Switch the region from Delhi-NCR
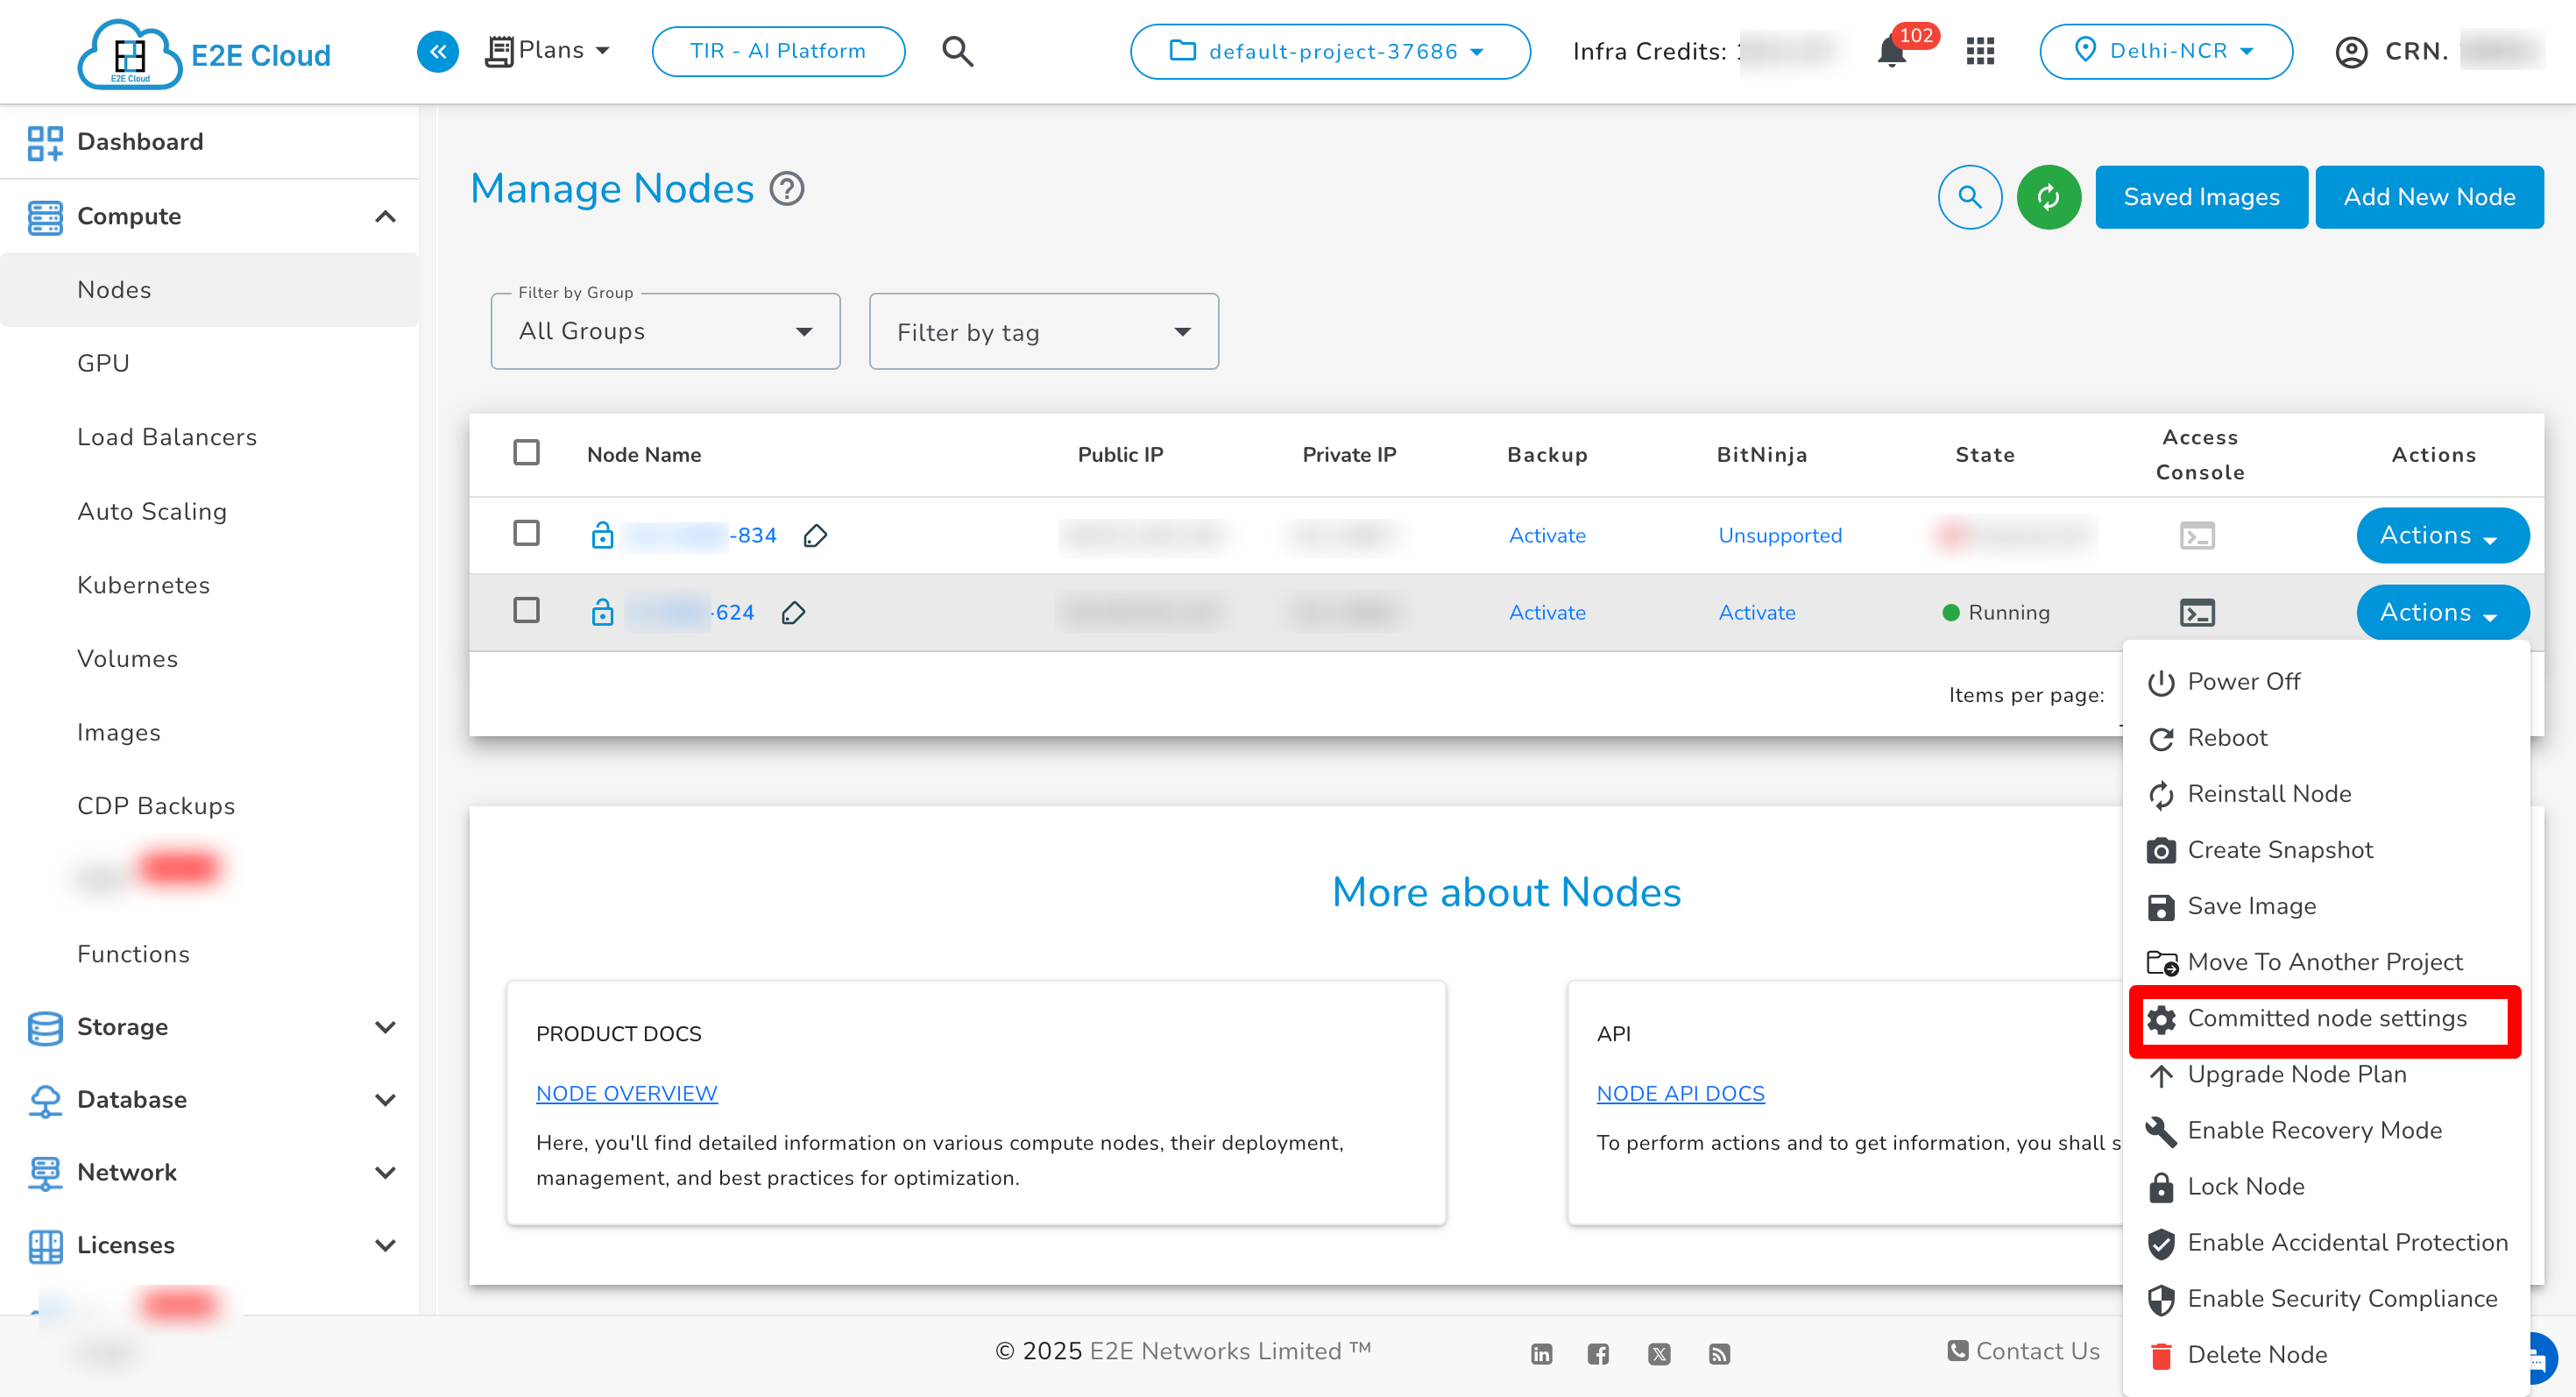This screenshot has height=1397, width=2576. 2166,51
